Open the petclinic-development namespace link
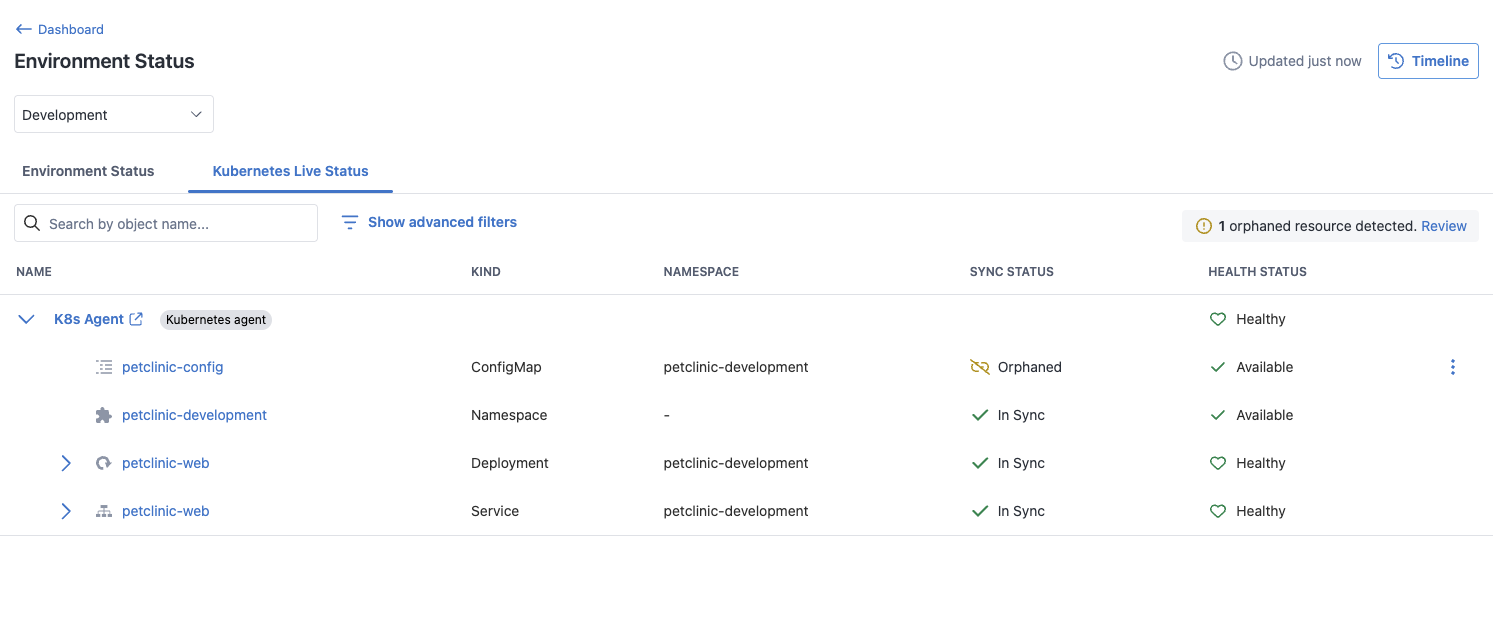The height and width of the screenshot is (636, 1493). click(x=194, y=415)
